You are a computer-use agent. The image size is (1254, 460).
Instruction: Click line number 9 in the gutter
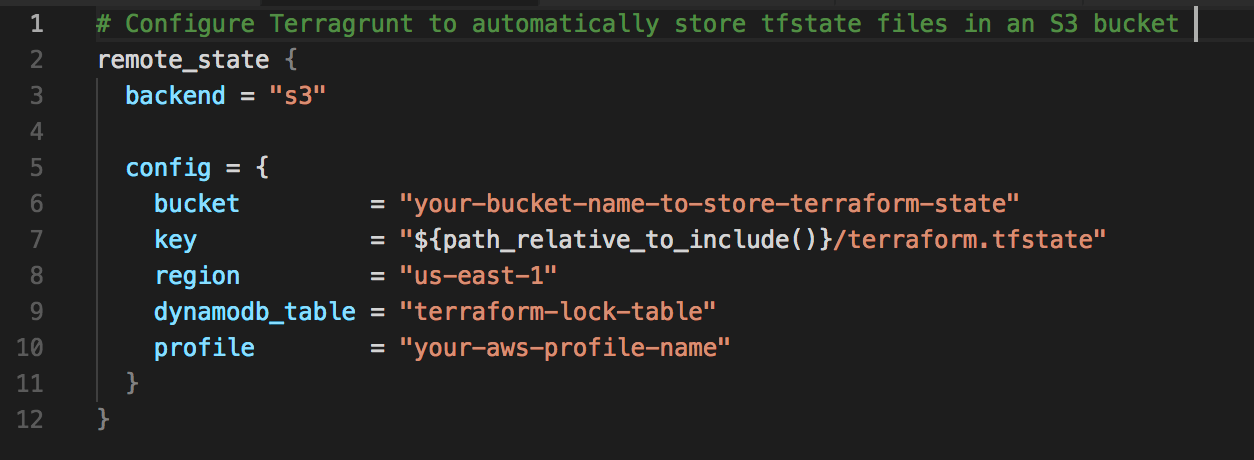click(x=36, y=312)
